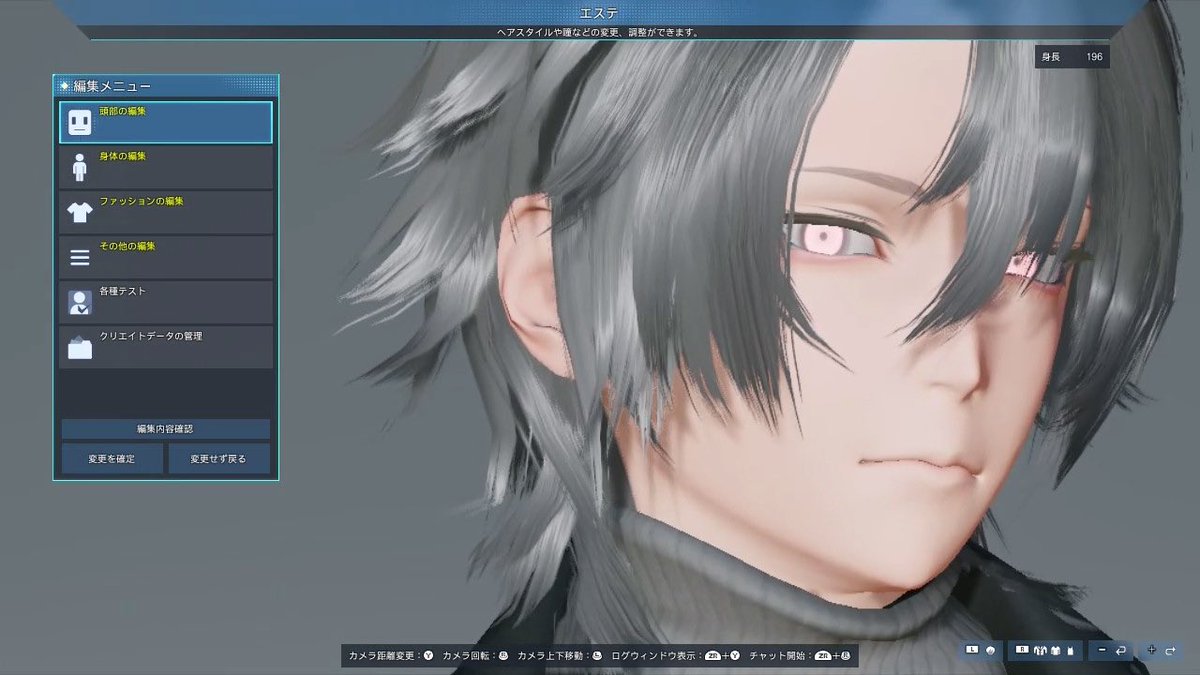
Task: Click the undo arrow next to the minus icon
Action: click(x=1121, y=650)
